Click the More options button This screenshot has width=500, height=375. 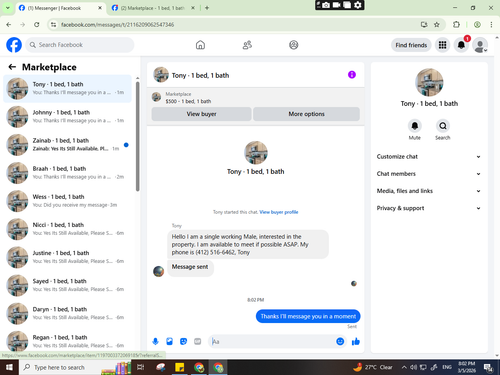click(306, 114)
